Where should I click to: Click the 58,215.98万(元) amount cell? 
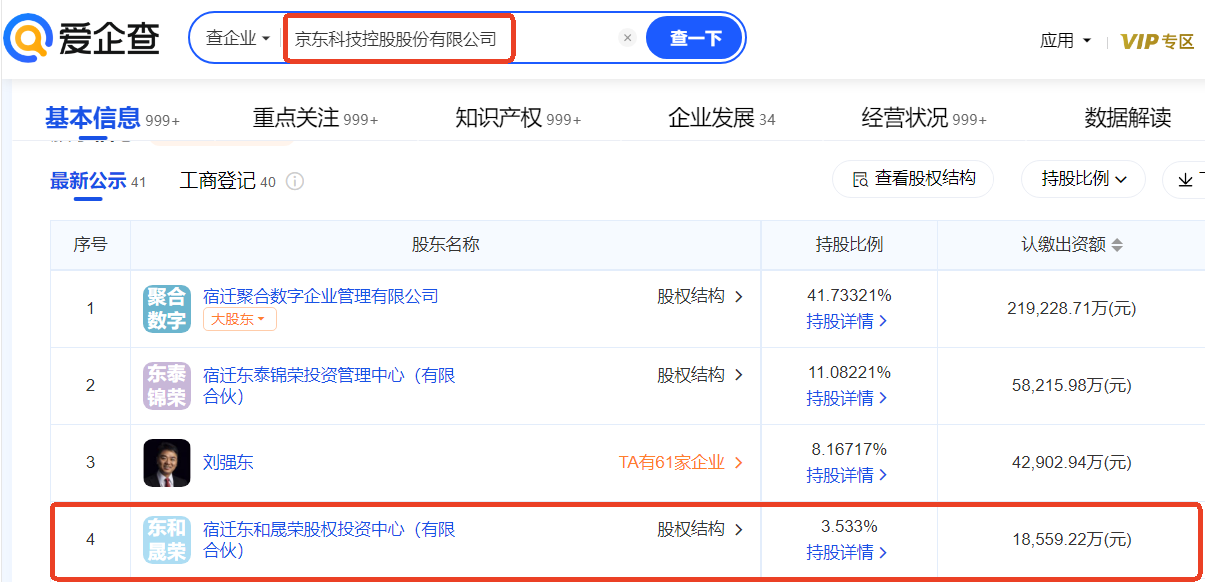(x=1071, y=386)
